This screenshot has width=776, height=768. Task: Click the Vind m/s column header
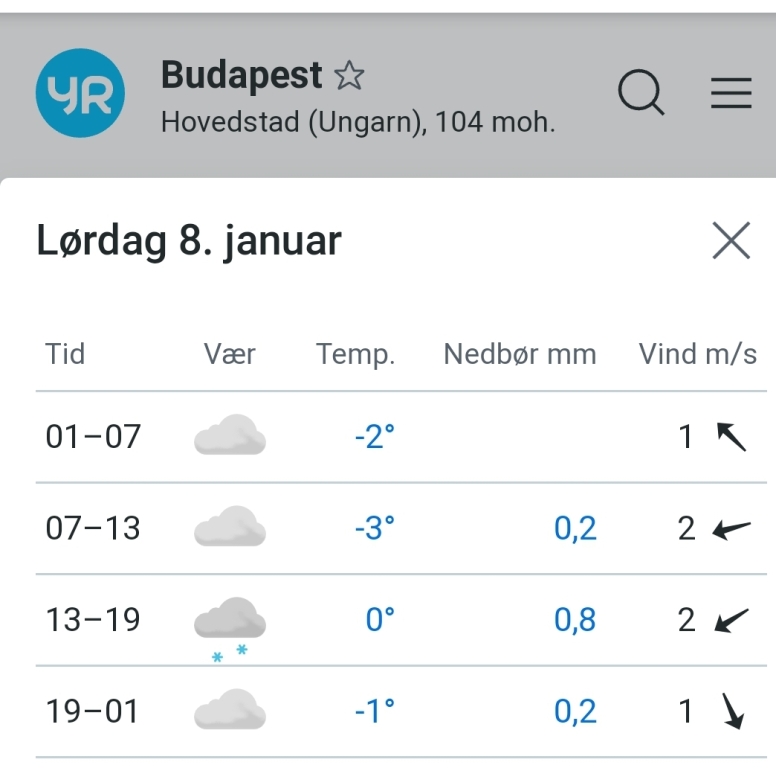coord(698,354)
